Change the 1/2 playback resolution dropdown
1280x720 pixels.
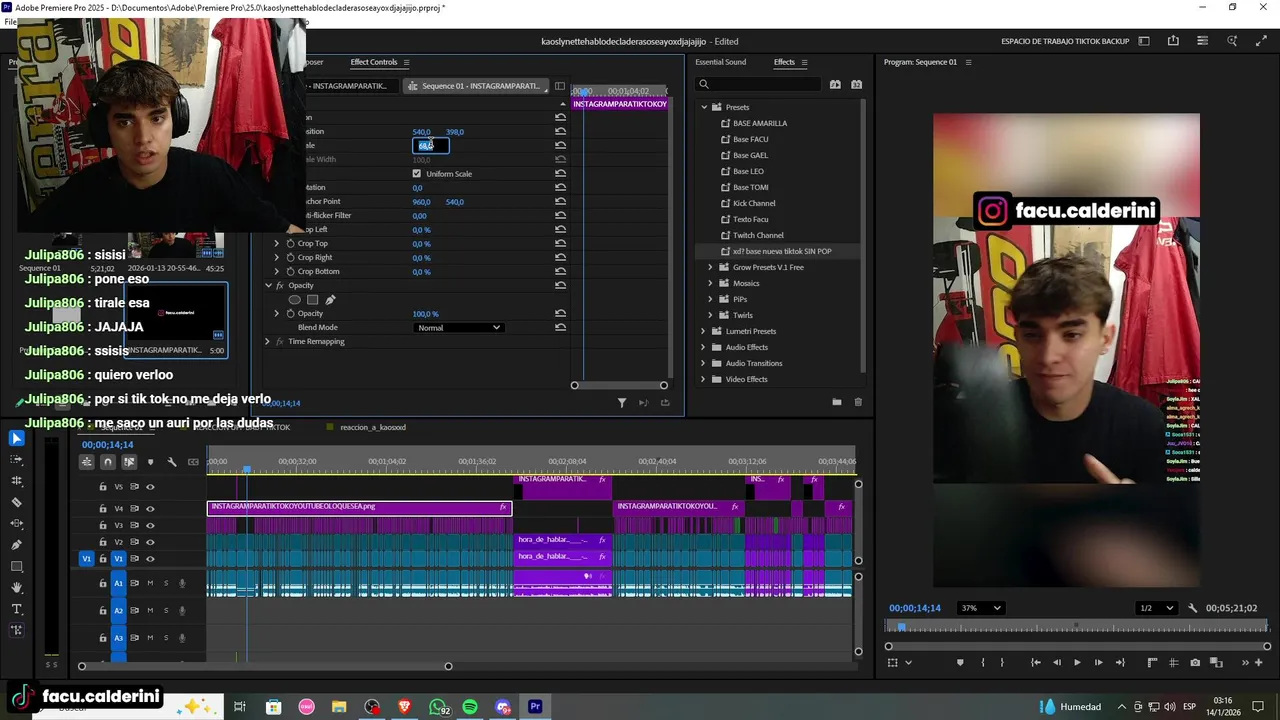1157,608
